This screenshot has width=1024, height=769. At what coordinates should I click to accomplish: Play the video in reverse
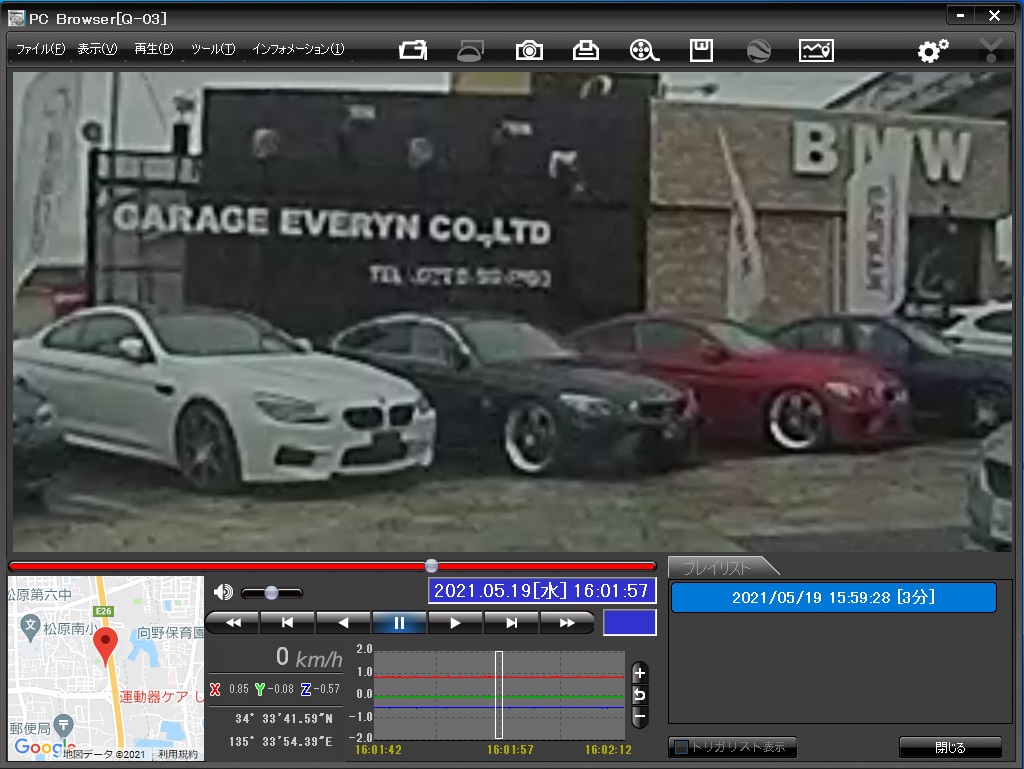point(344,623)
